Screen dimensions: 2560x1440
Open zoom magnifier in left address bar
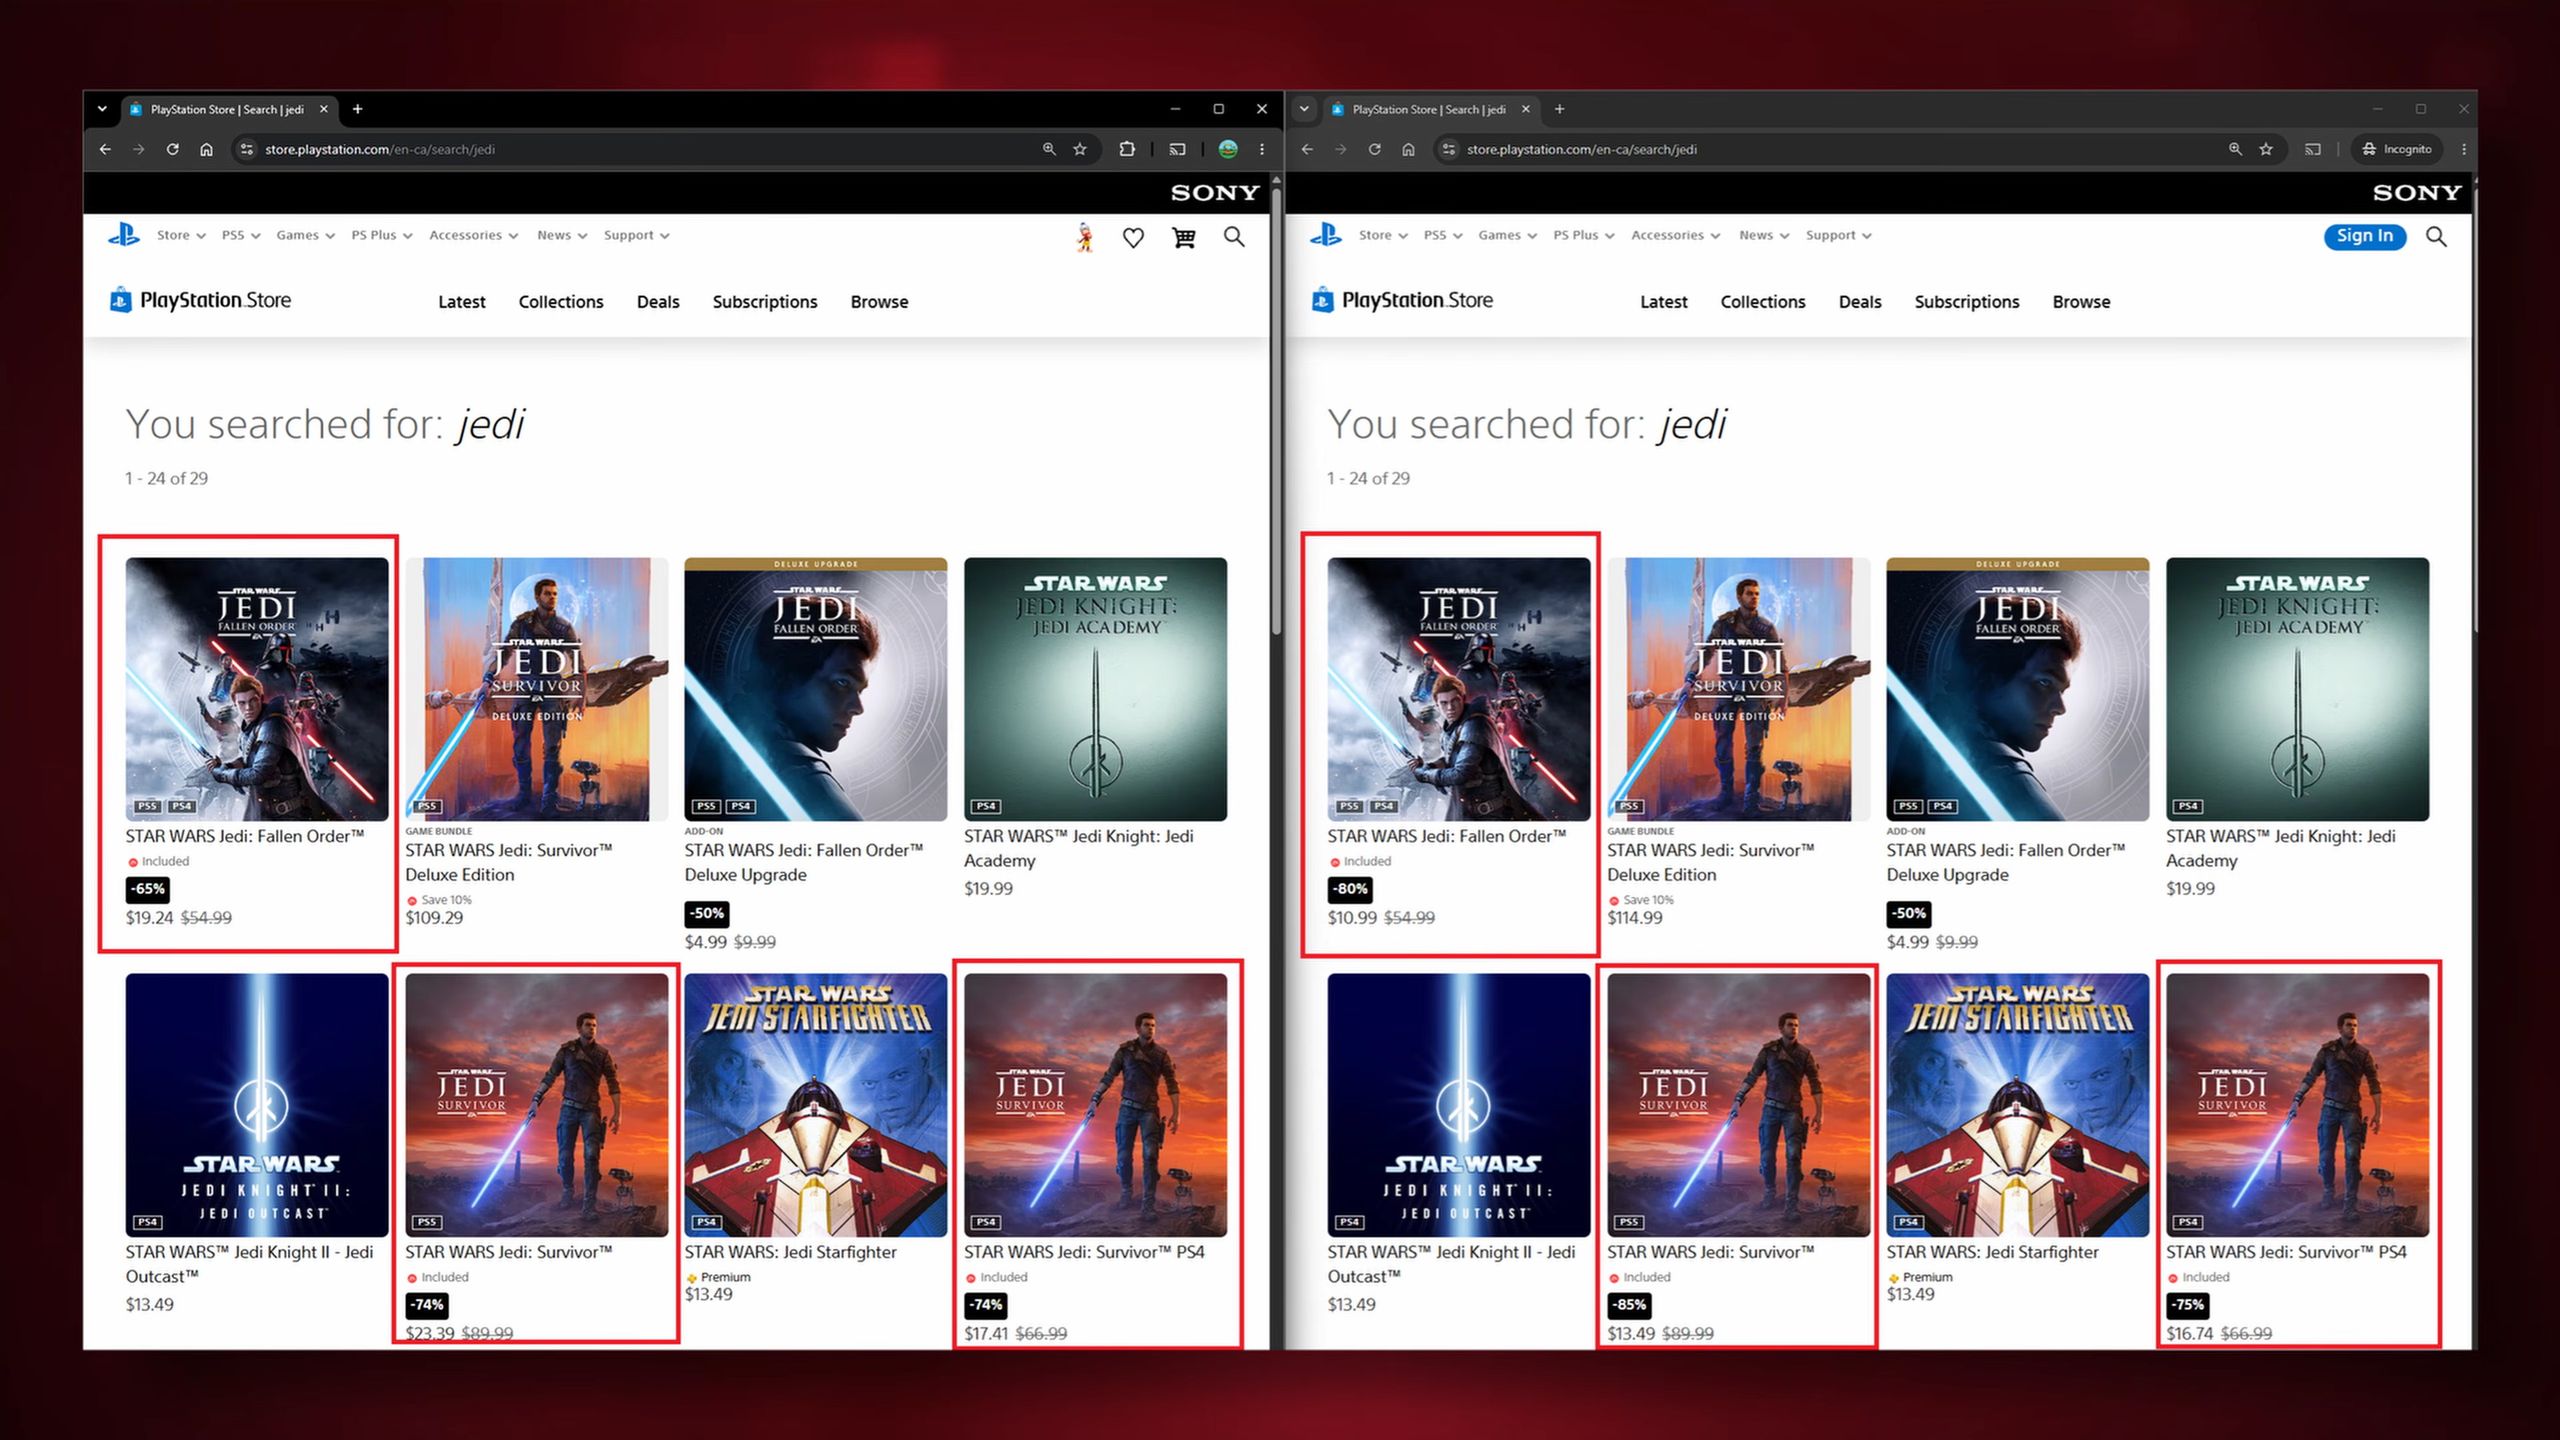[x=1049, y=149]
